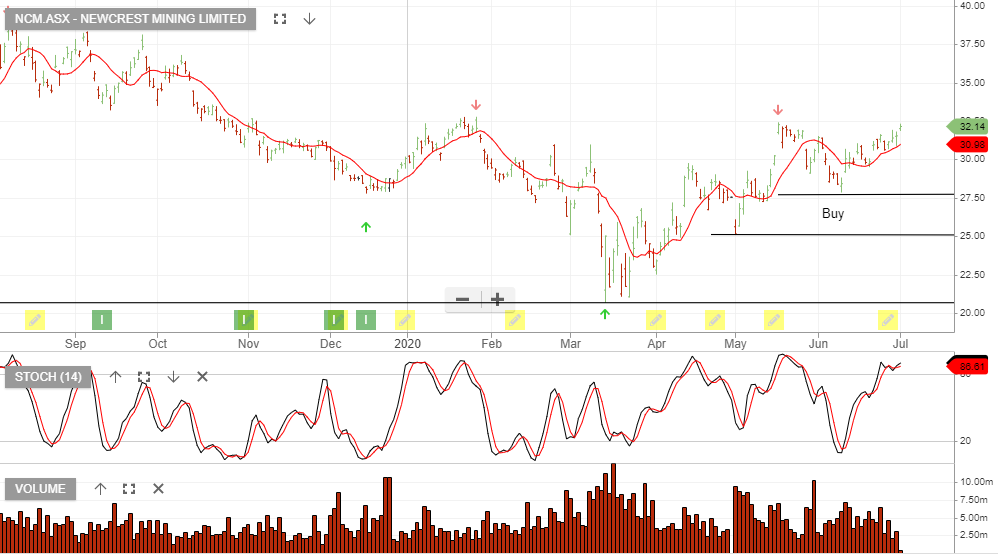The height and width of the screenshot is (554, 998).
Task: Select the VOLUME indicator label
Action: (40, 489)
